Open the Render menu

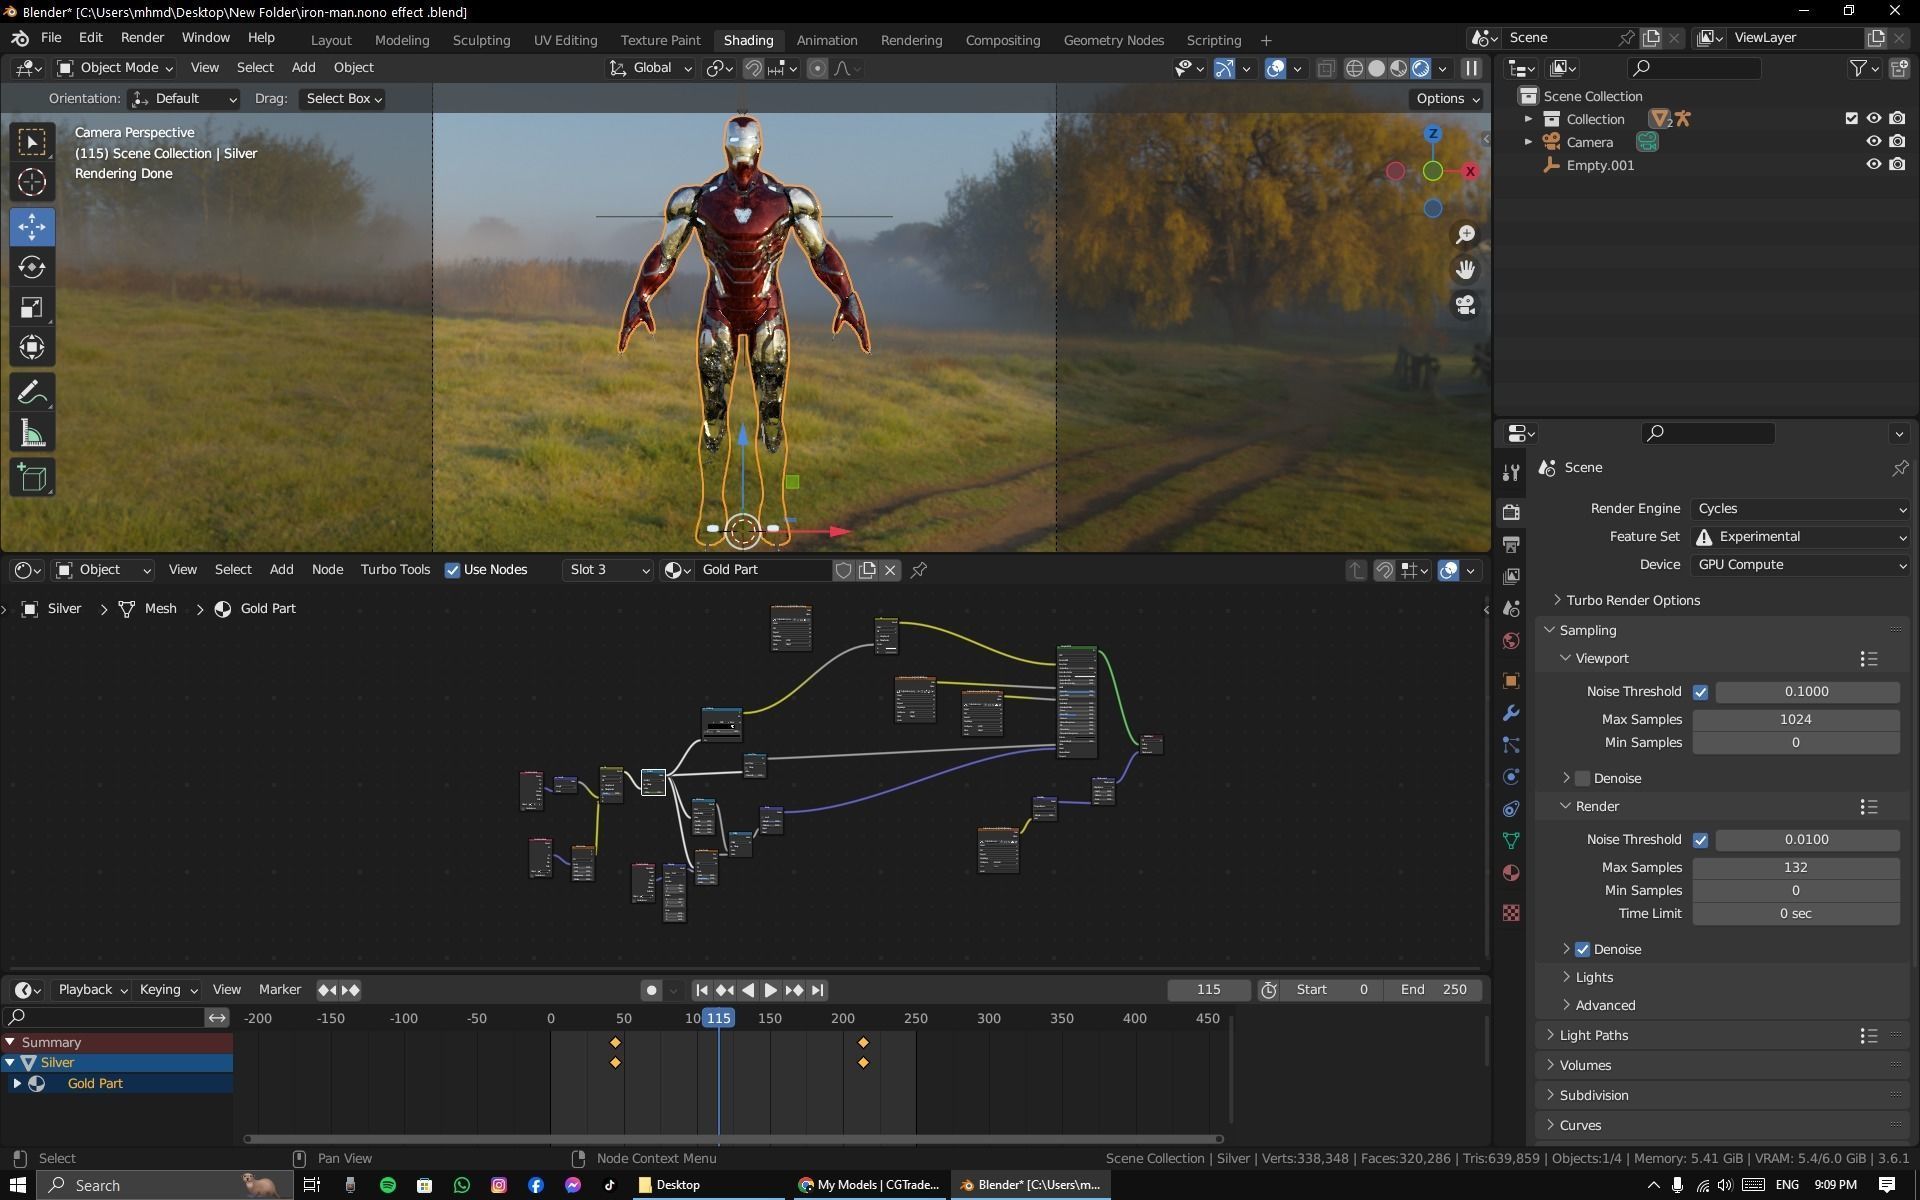point(142,37)
